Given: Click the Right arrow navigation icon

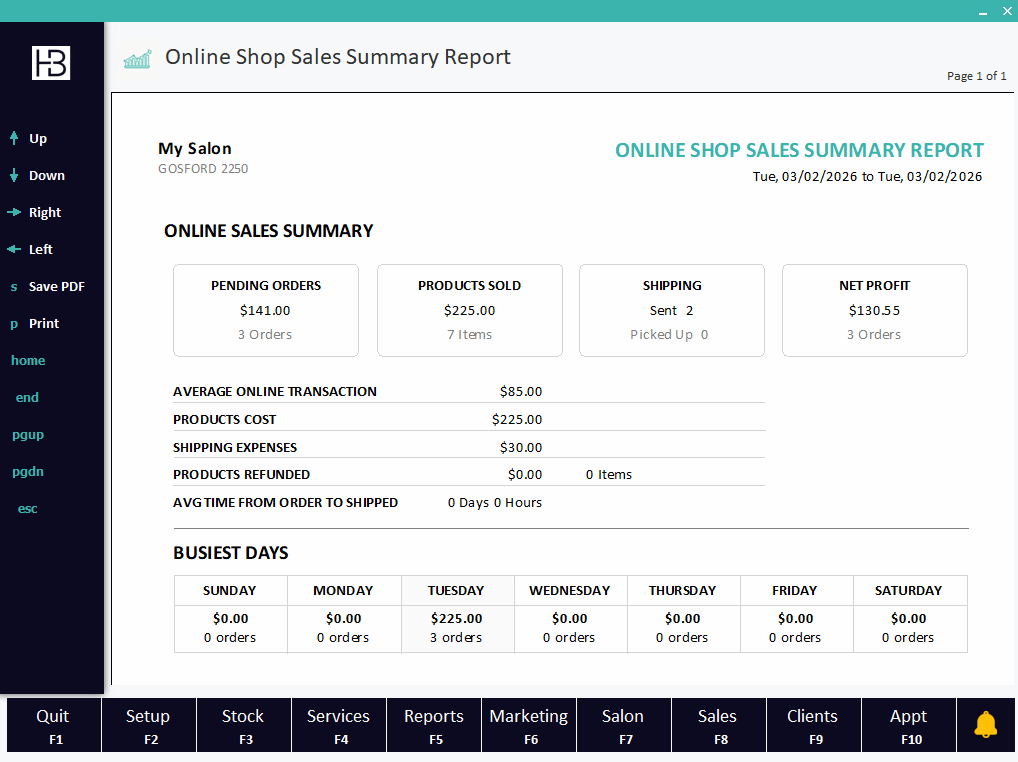Looking at the screenshot, I should click(13, 212).
